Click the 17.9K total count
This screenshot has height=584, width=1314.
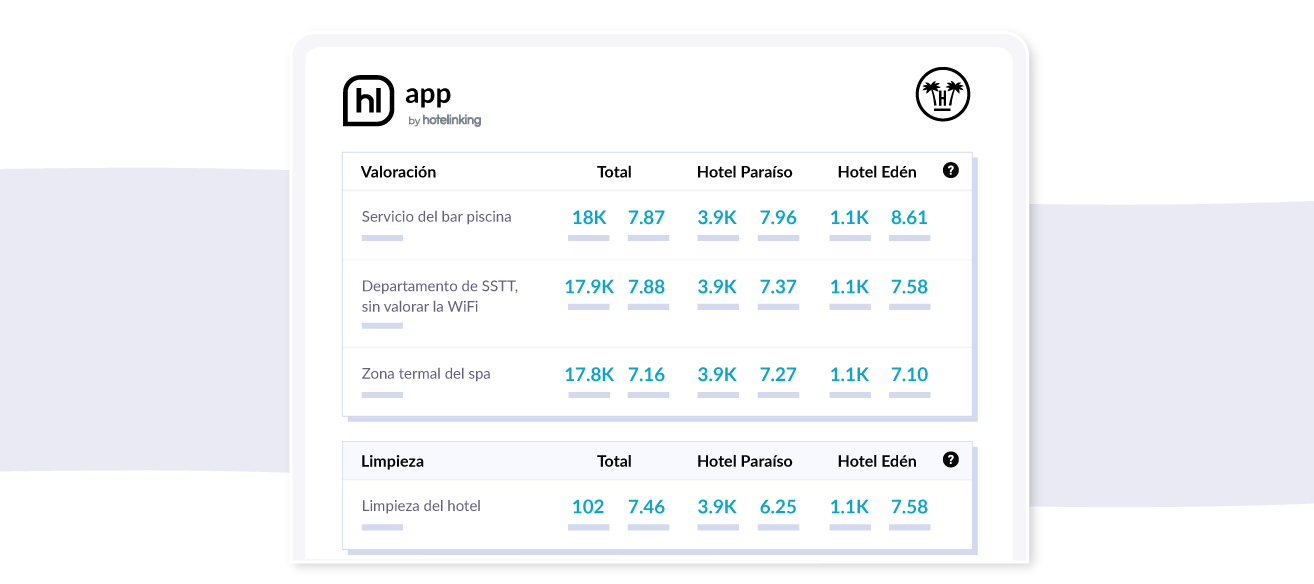589,287
